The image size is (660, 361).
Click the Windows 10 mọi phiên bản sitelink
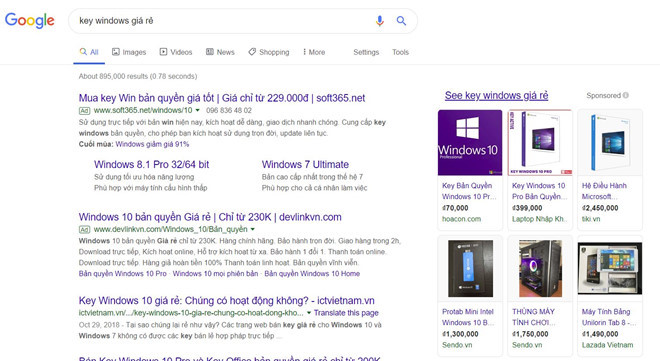[x=215, y=273]
